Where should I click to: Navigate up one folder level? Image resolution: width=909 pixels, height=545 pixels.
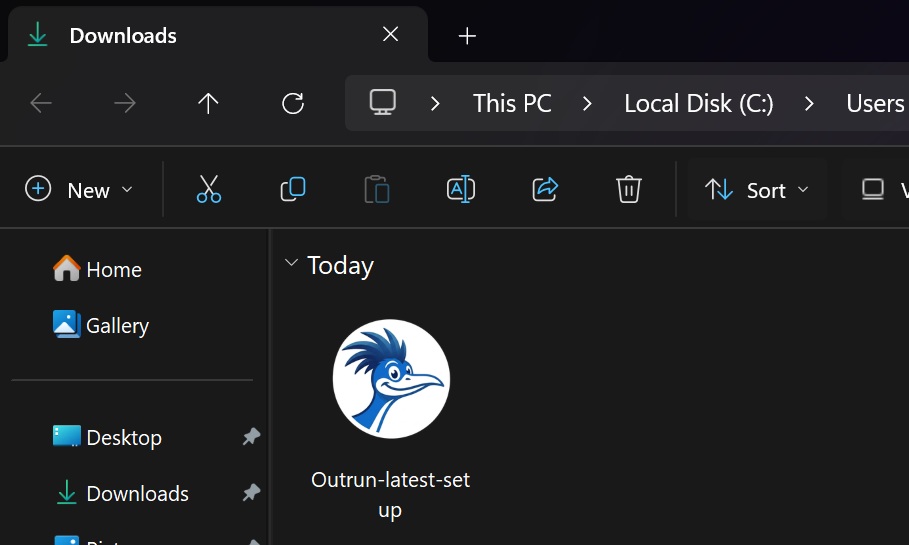tap(208, 104)
